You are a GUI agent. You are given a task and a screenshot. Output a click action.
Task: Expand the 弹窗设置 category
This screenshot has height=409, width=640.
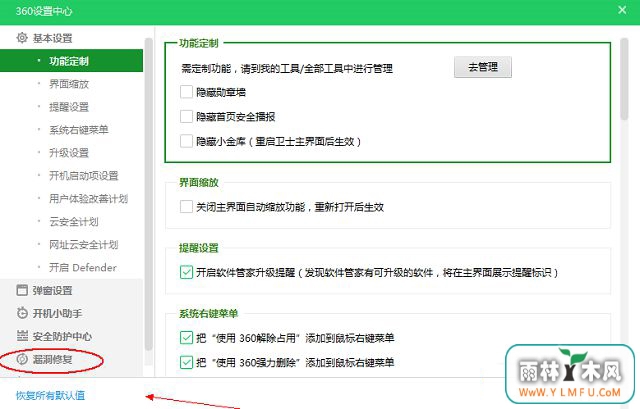[x=52, y=290]
